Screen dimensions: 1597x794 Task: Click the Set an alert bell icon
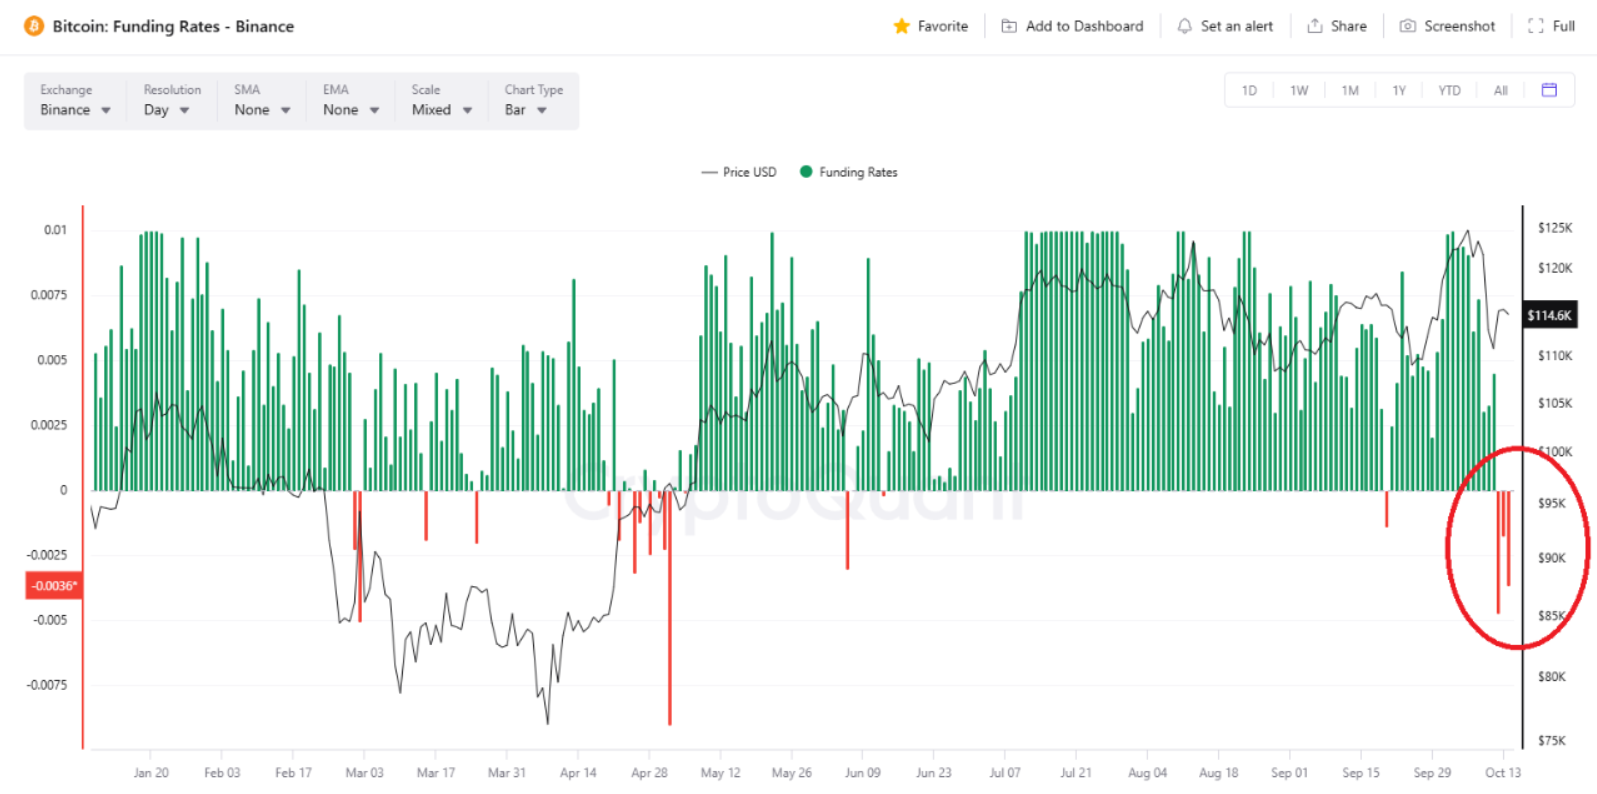(x=1184, y=26)
